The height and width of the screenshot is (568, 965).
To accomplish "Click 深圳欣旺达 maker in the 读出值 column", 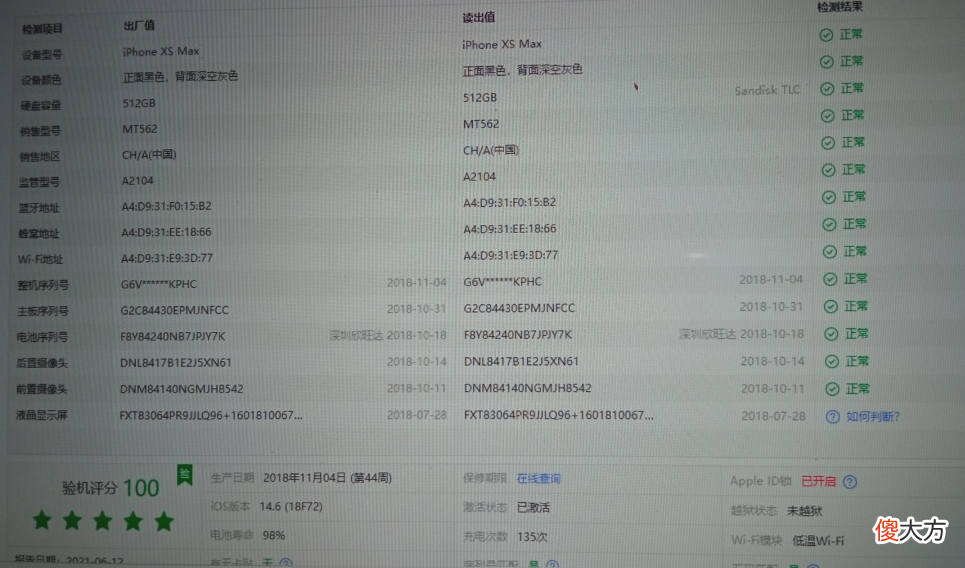I will [x=707, y=334].
